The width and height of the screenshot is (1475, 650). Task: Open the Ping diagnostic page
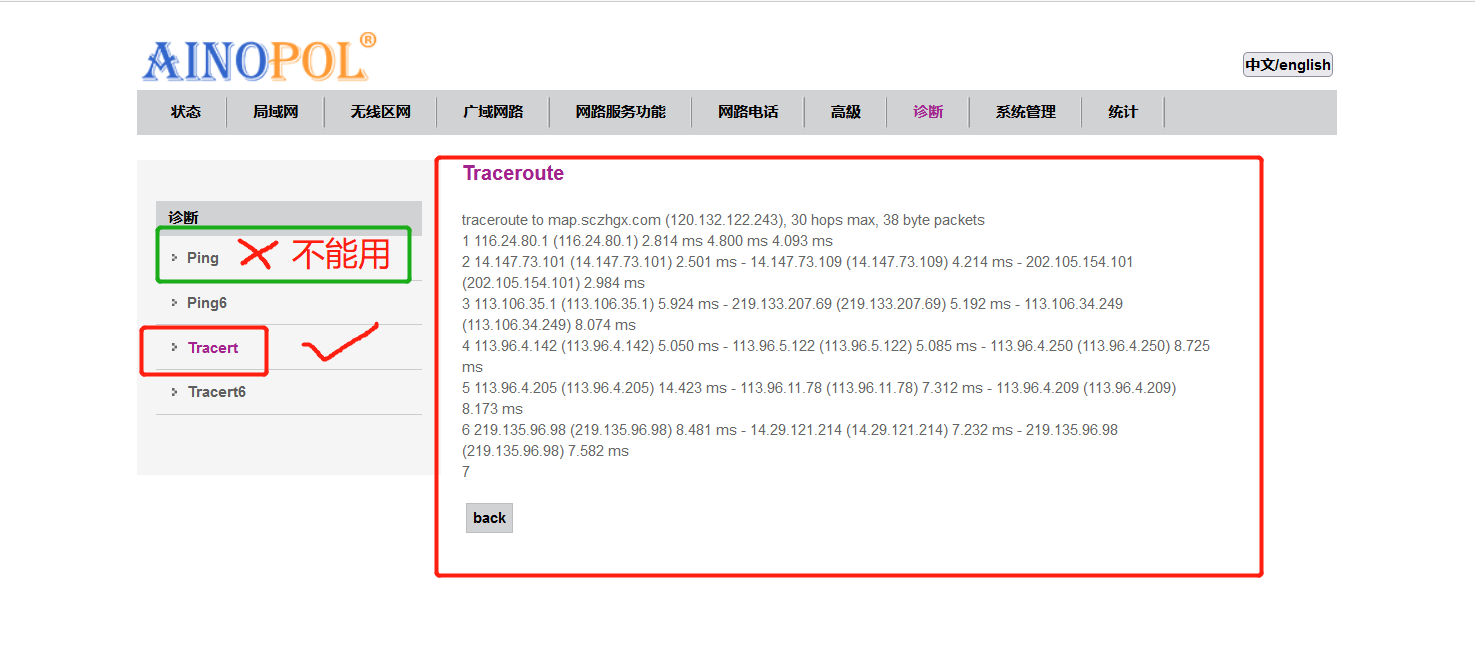tap(202, 258)
